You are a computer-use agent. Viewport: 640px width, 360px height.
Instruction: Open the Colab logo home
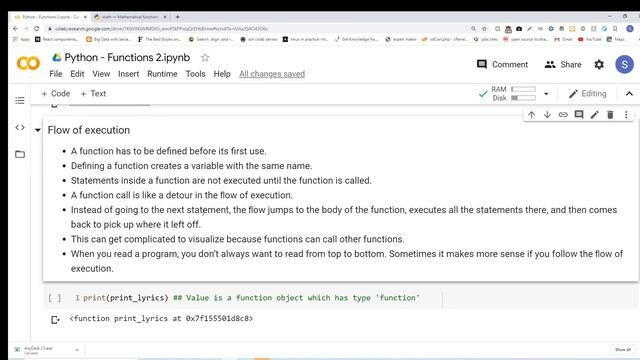tap(28, 63)
